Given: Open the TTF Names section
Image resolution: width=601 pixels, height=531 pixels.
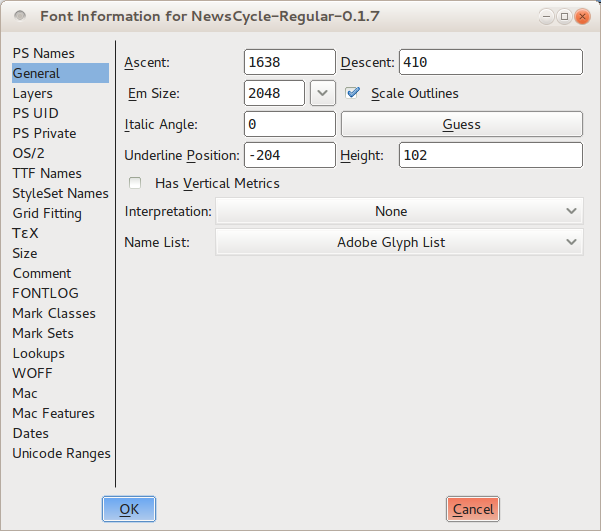Looking at the screenshot, I should click(47, 173).
